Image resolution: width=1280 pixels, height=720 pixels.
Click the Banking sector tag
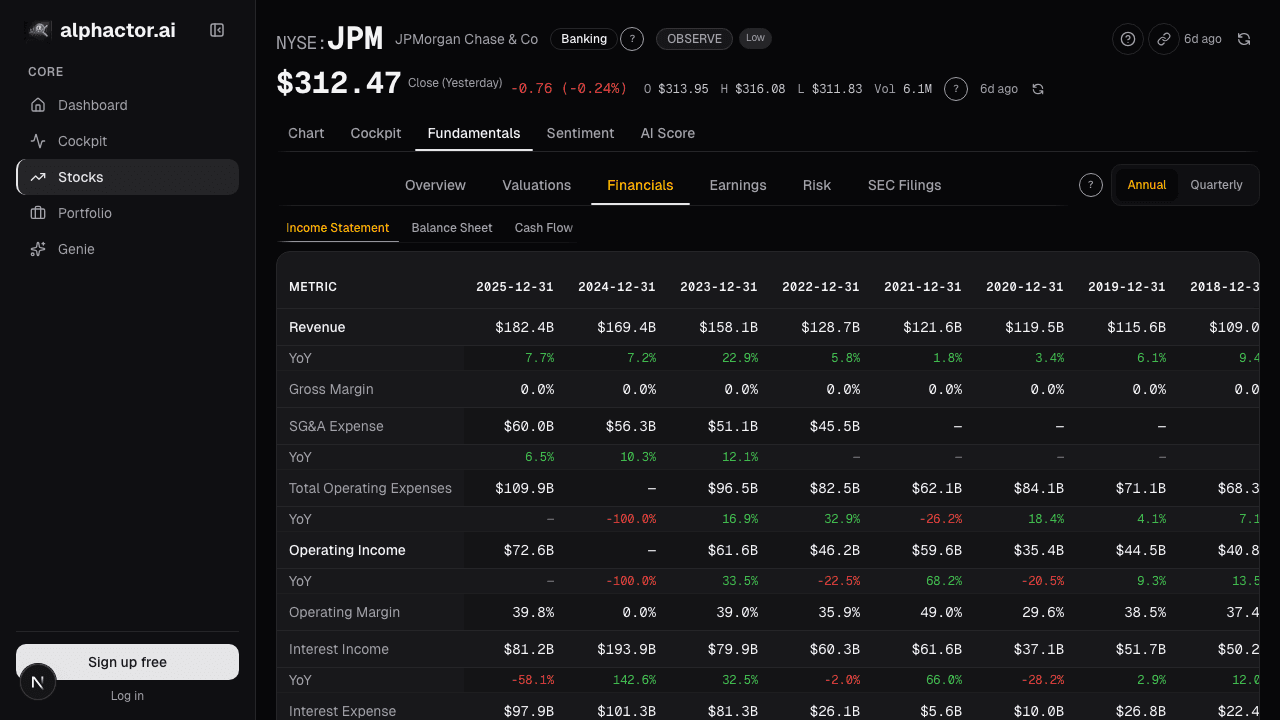coord(584,39)
